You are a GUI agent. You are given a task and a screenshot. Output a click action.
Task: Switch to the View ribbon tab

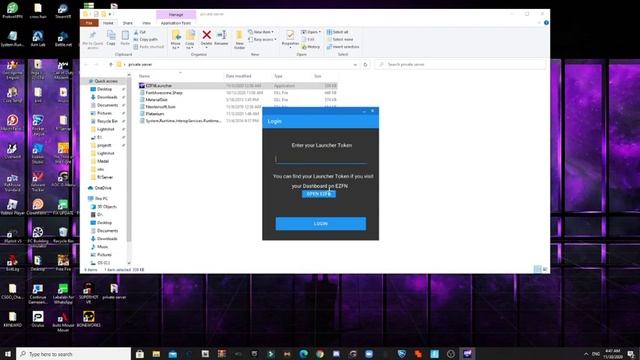(146, 23)
